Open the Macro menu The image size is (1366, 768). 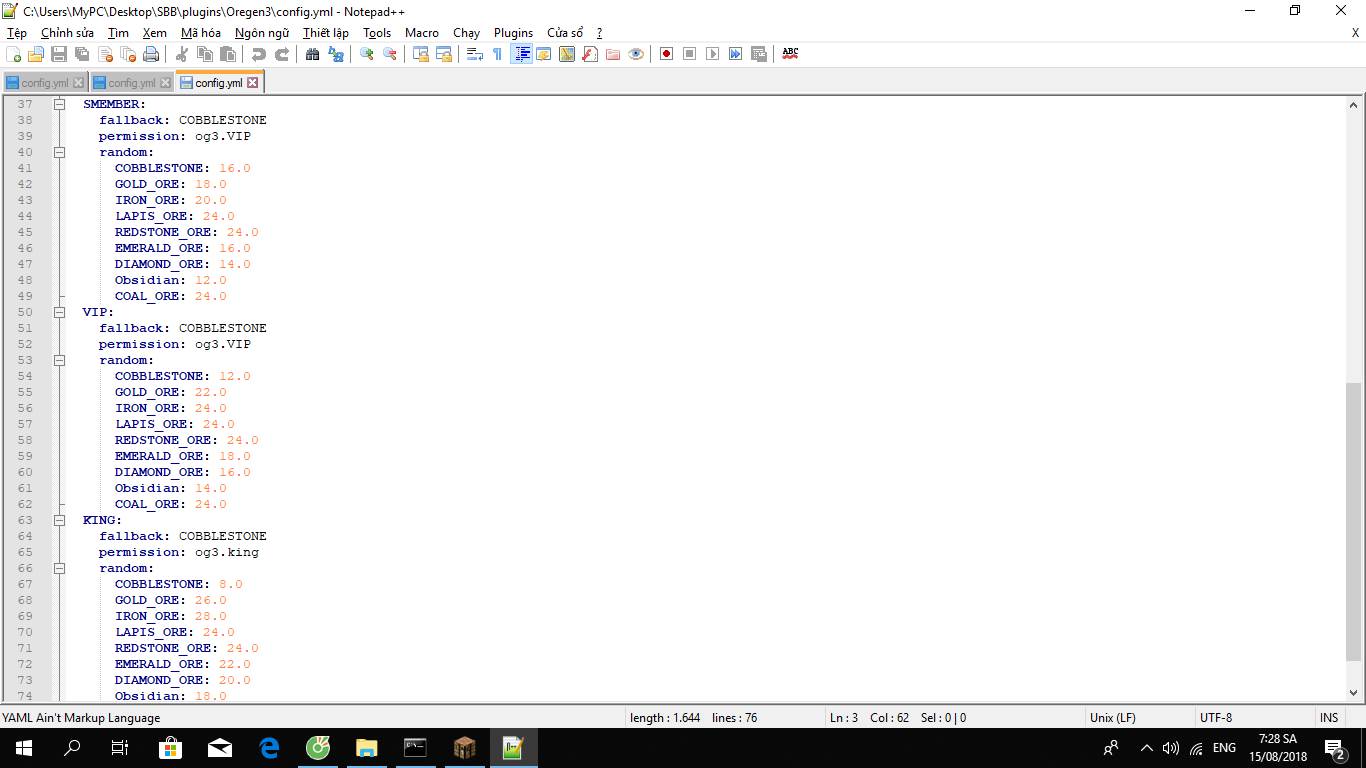(x=421, y=33)
